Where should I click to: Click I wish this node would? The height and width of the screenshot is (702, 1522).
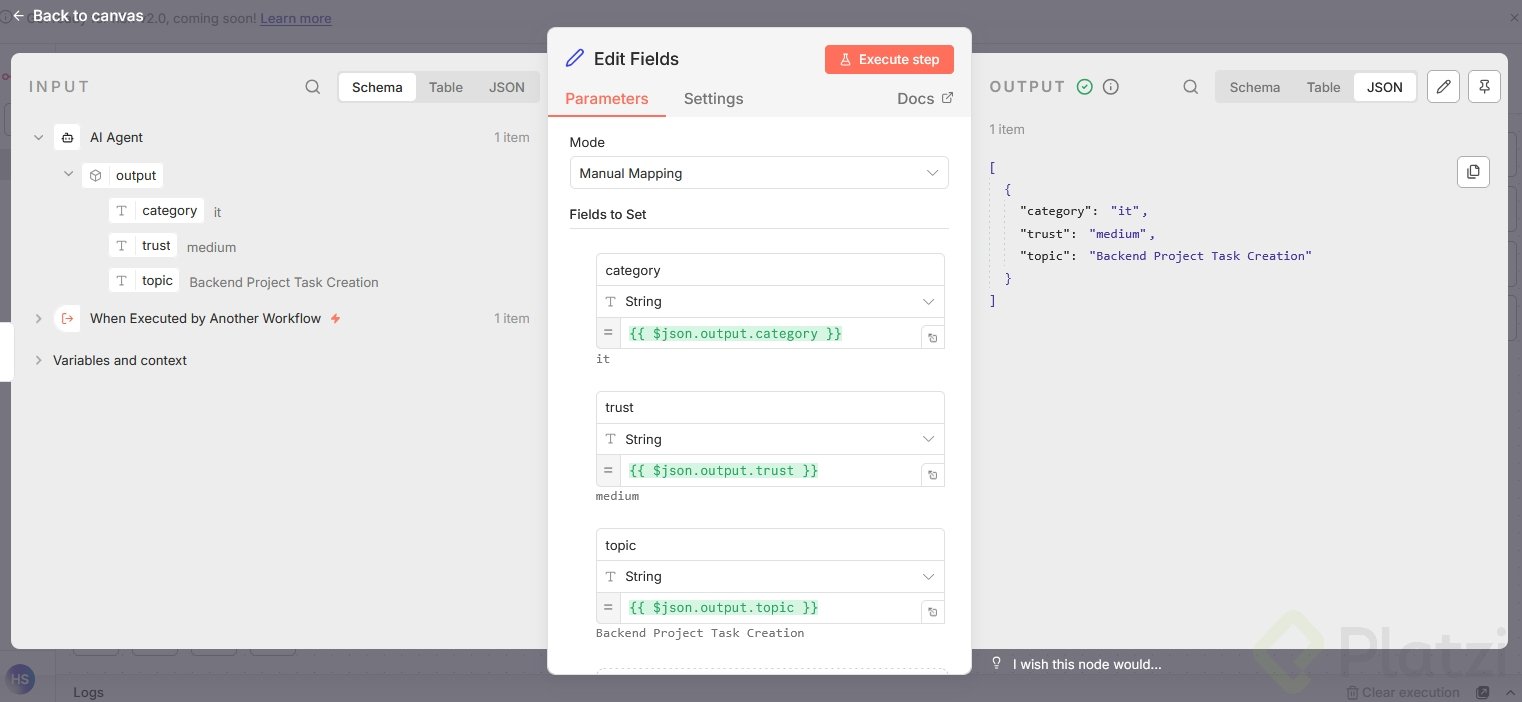[1087, 664]
